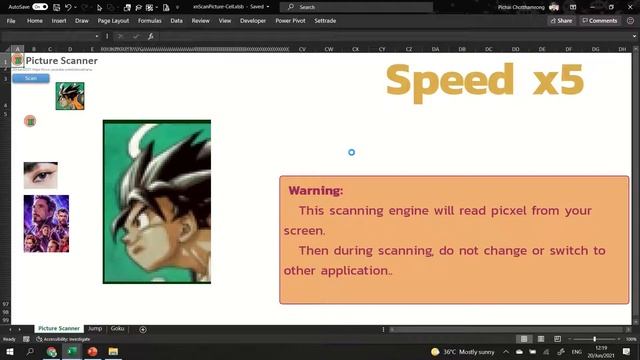Click the grid form icon in Quick Access
640x360 pixels.
pyautogui.click(x=149, y=7)
